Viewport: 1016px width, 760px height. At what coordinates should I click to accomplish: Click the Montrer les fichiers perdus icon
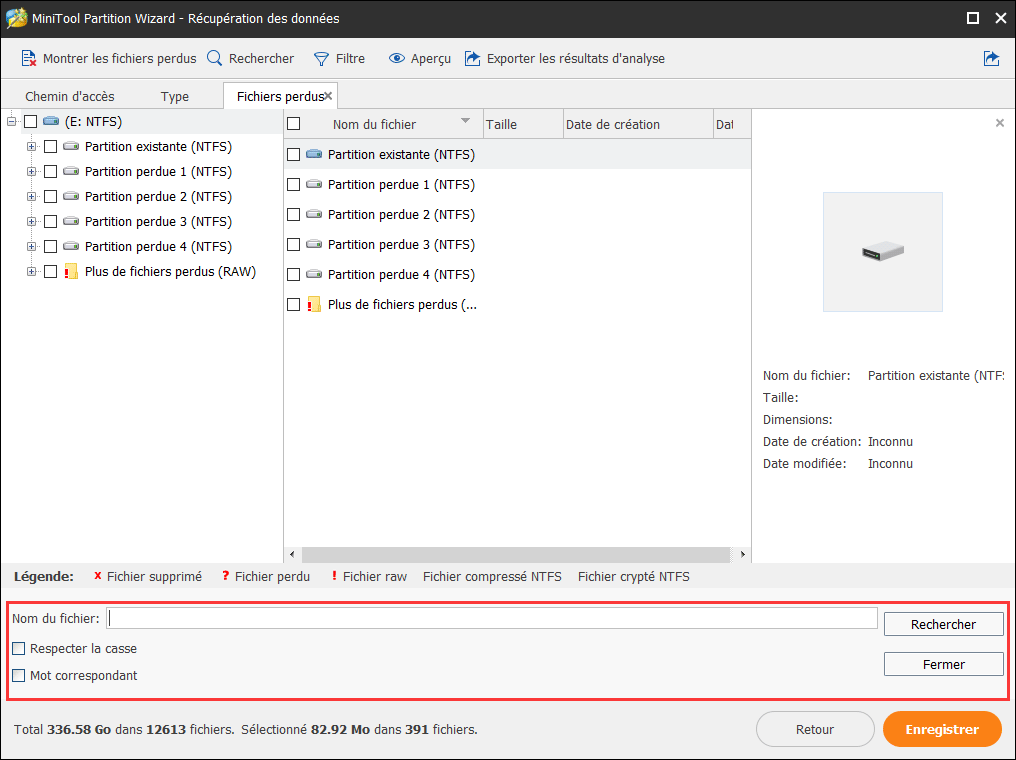29,59
